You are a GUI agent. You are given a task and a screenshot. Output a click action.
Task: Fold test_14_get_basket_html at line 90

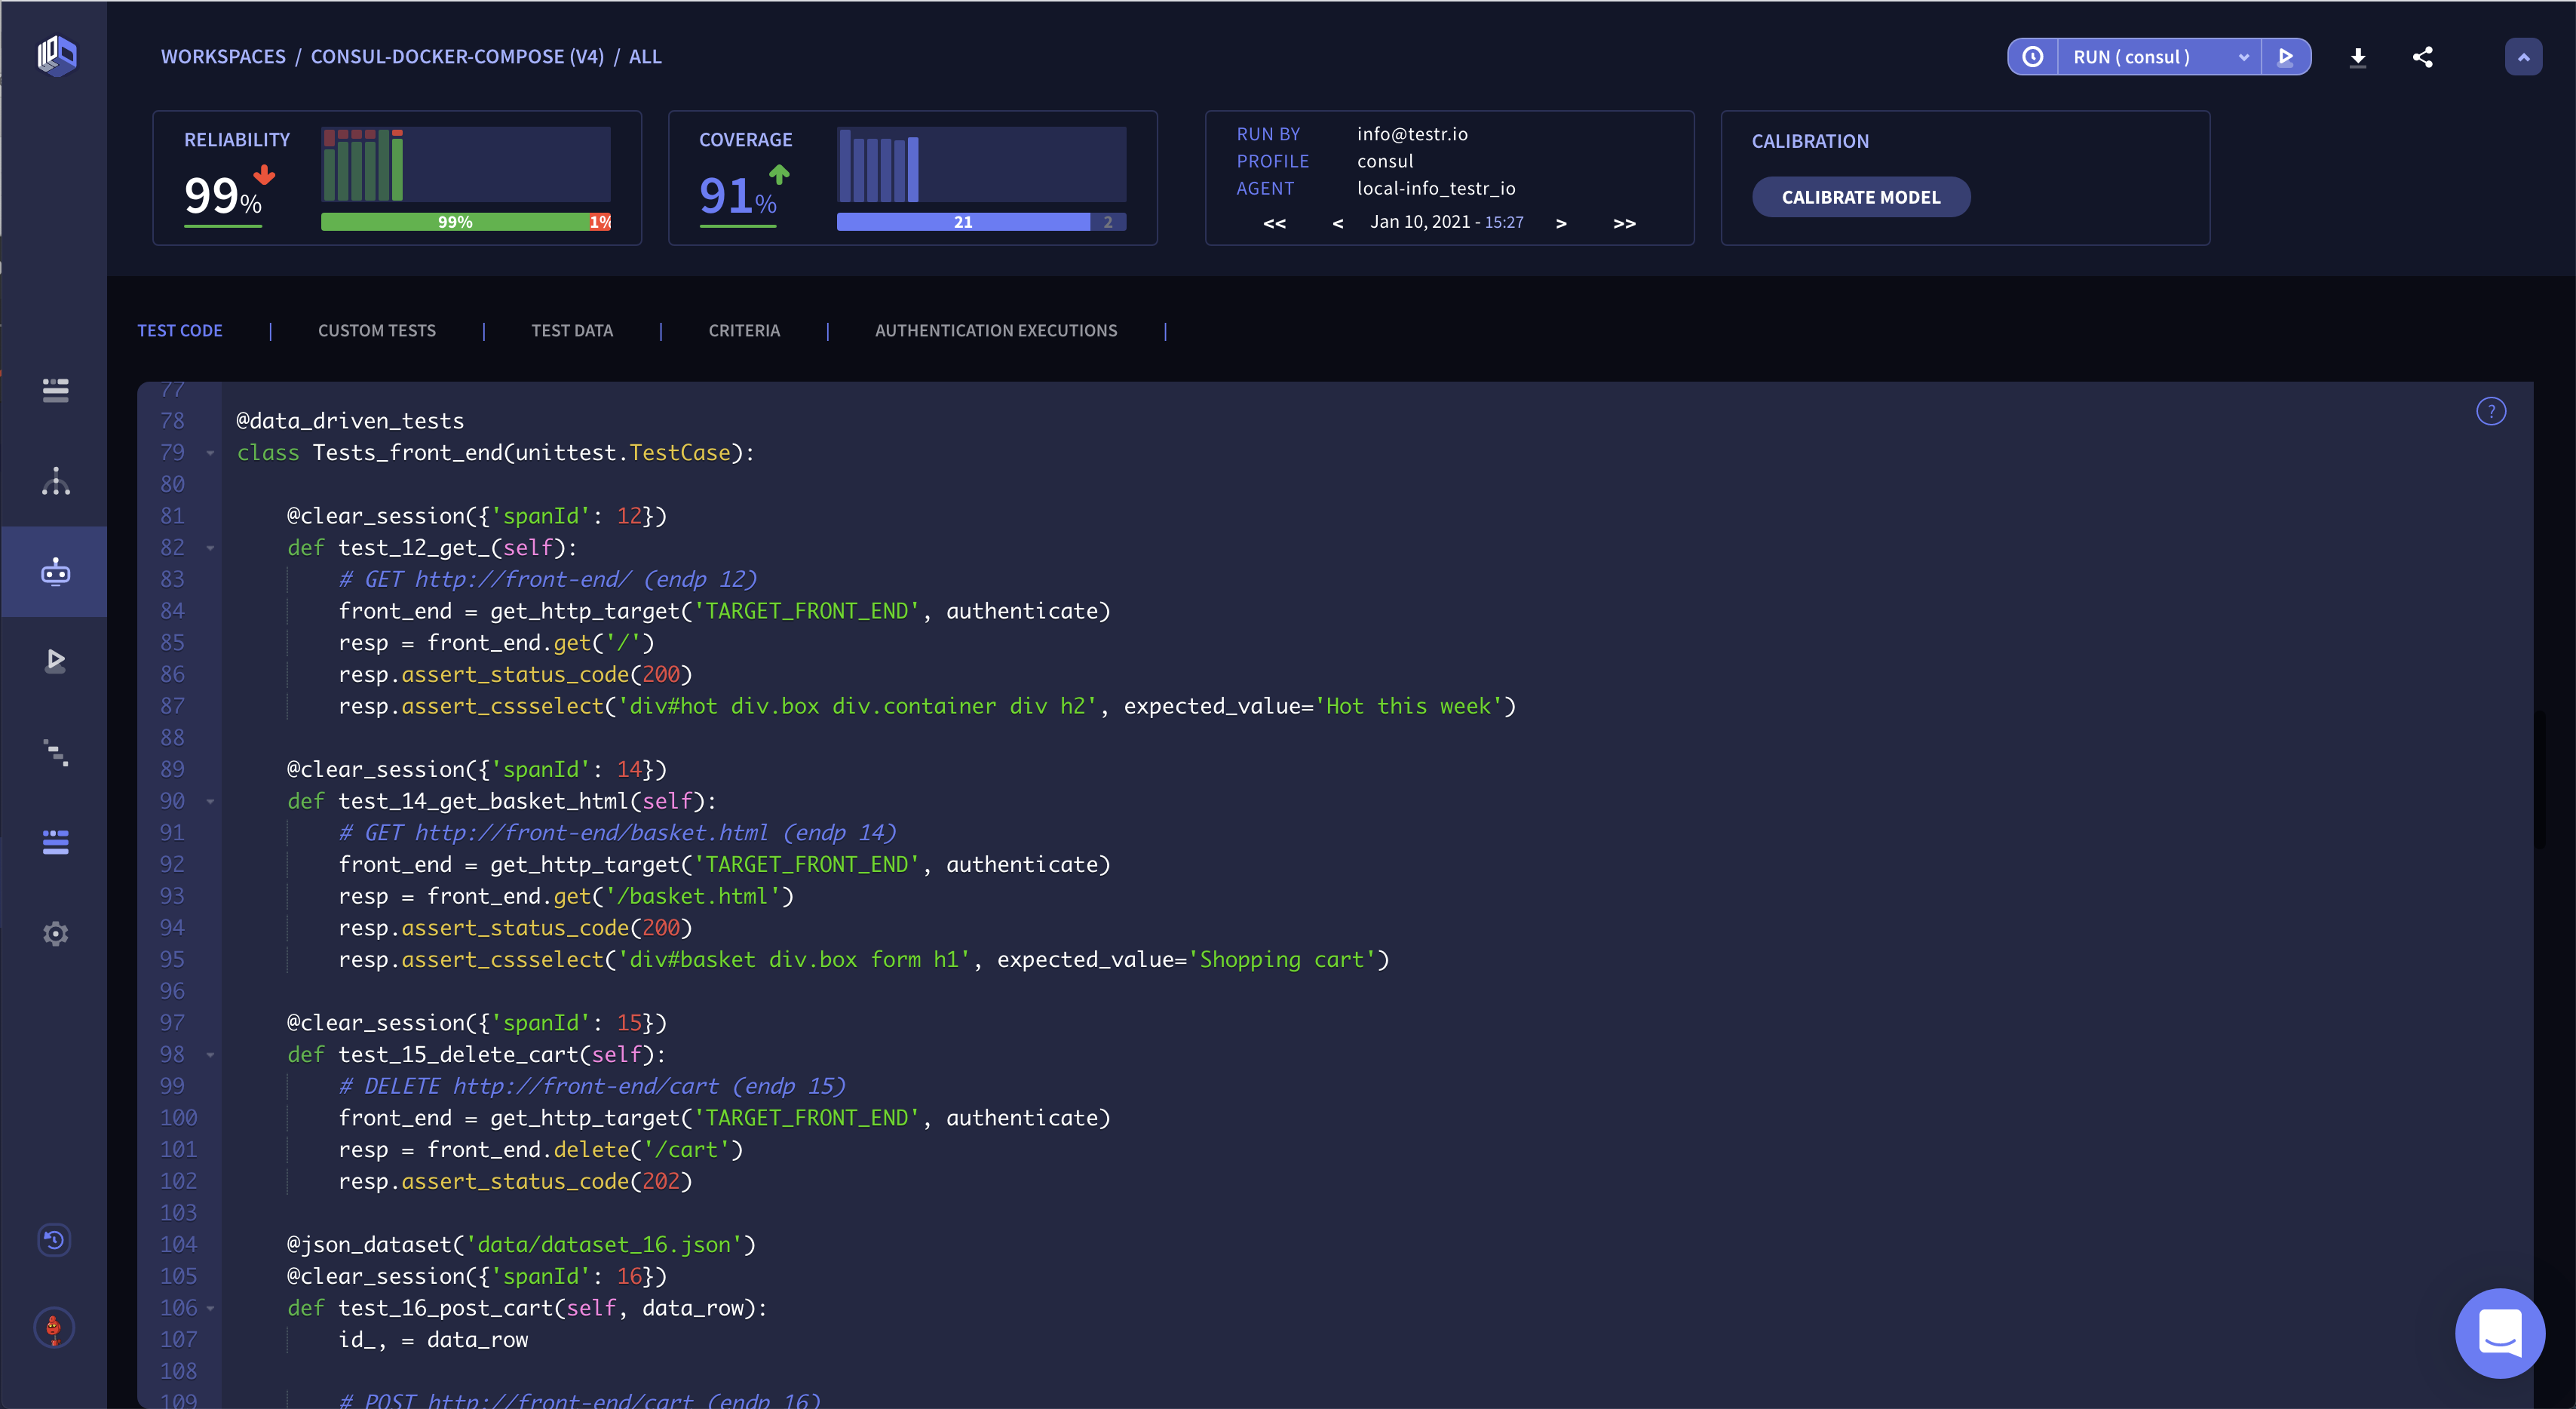(210, 801)
